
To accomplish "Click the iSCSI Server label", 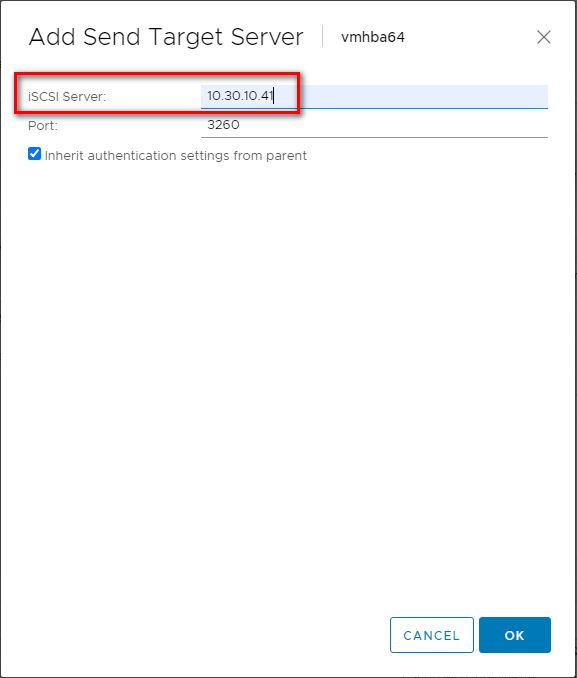I will (67, 96).
